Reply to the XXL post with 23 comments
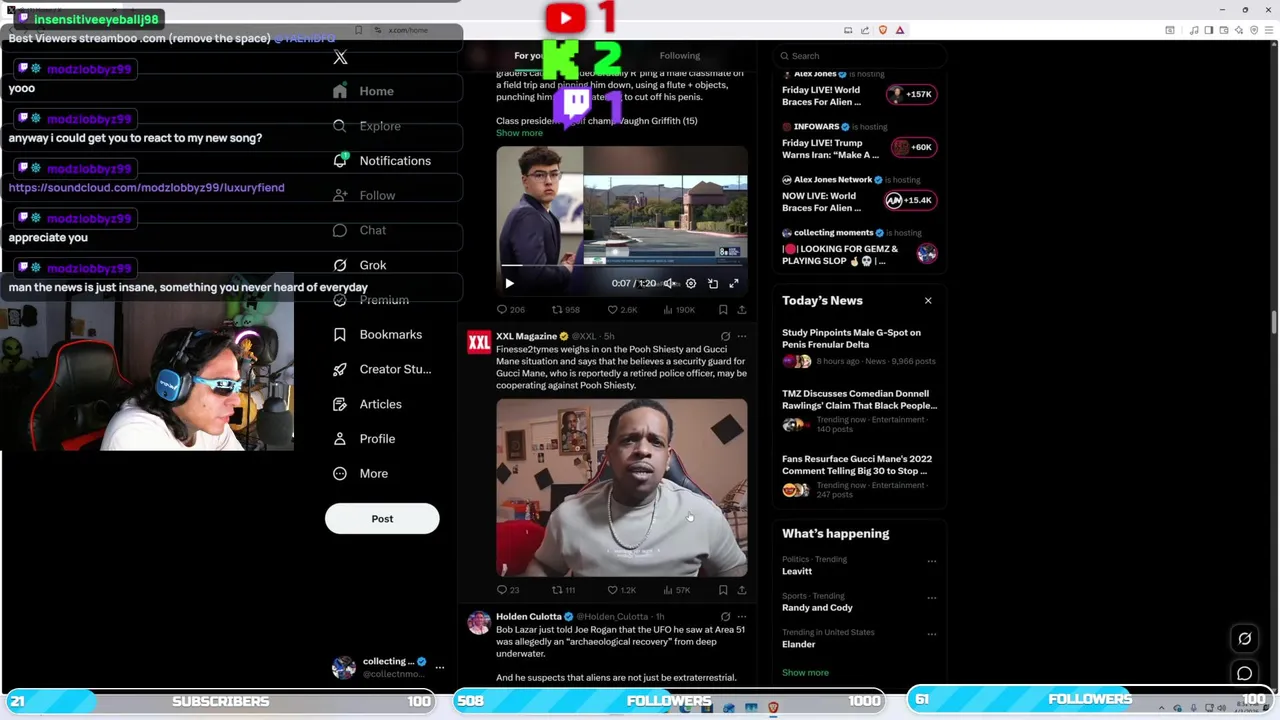This screenshot has height=720, width=1280. click(x=508, y=590)
